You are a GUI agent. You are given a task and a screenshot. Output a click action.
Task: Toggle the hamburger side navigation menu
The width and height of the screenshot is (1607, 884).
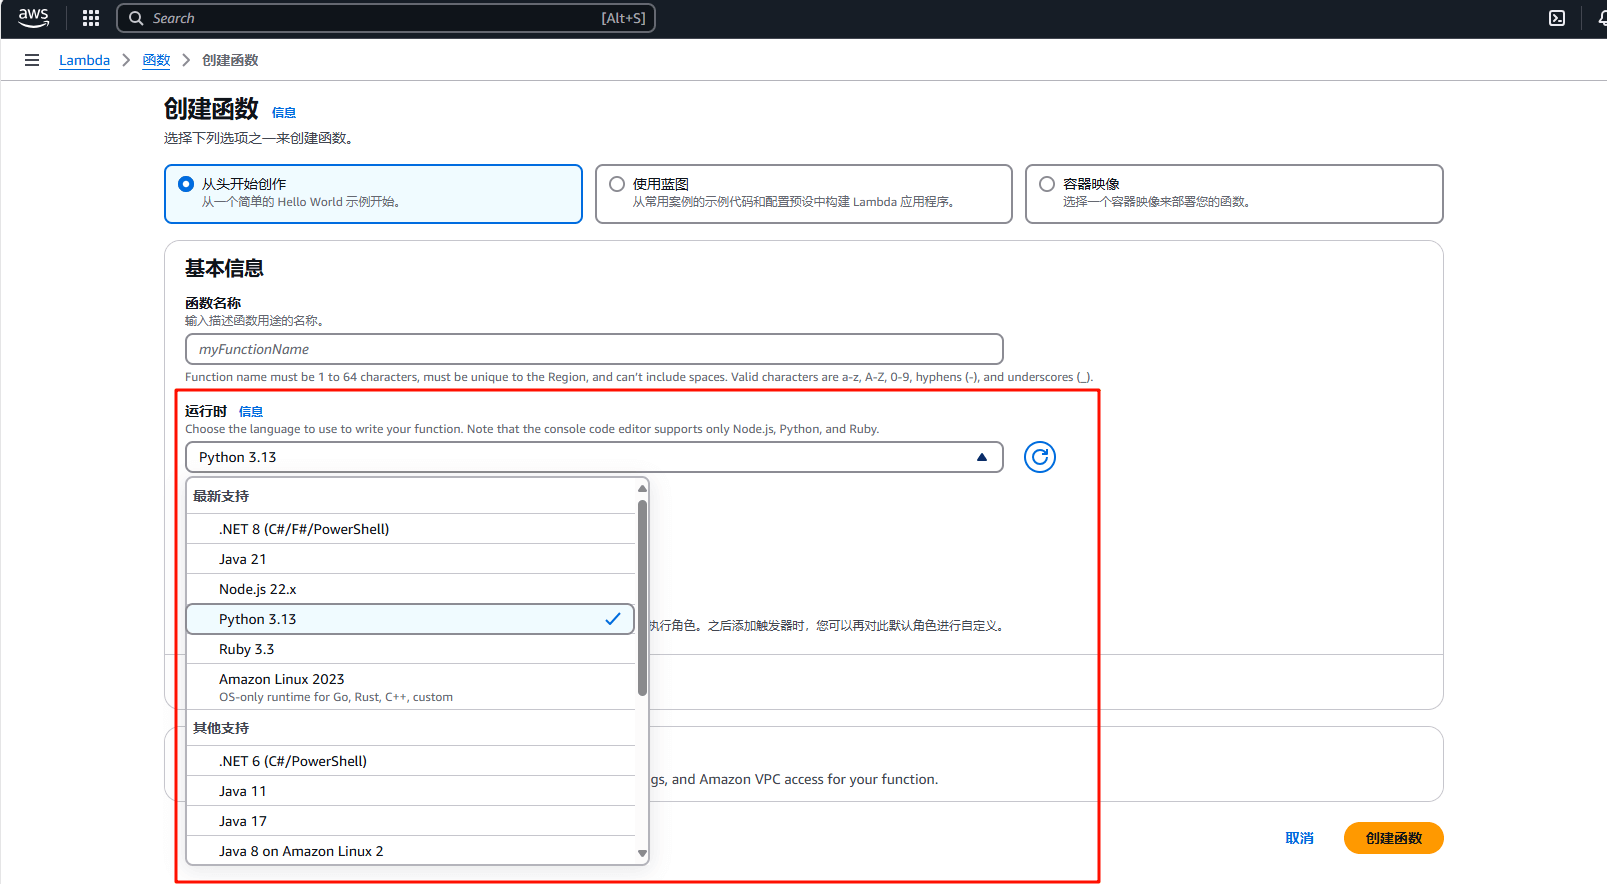click(32, 60)
